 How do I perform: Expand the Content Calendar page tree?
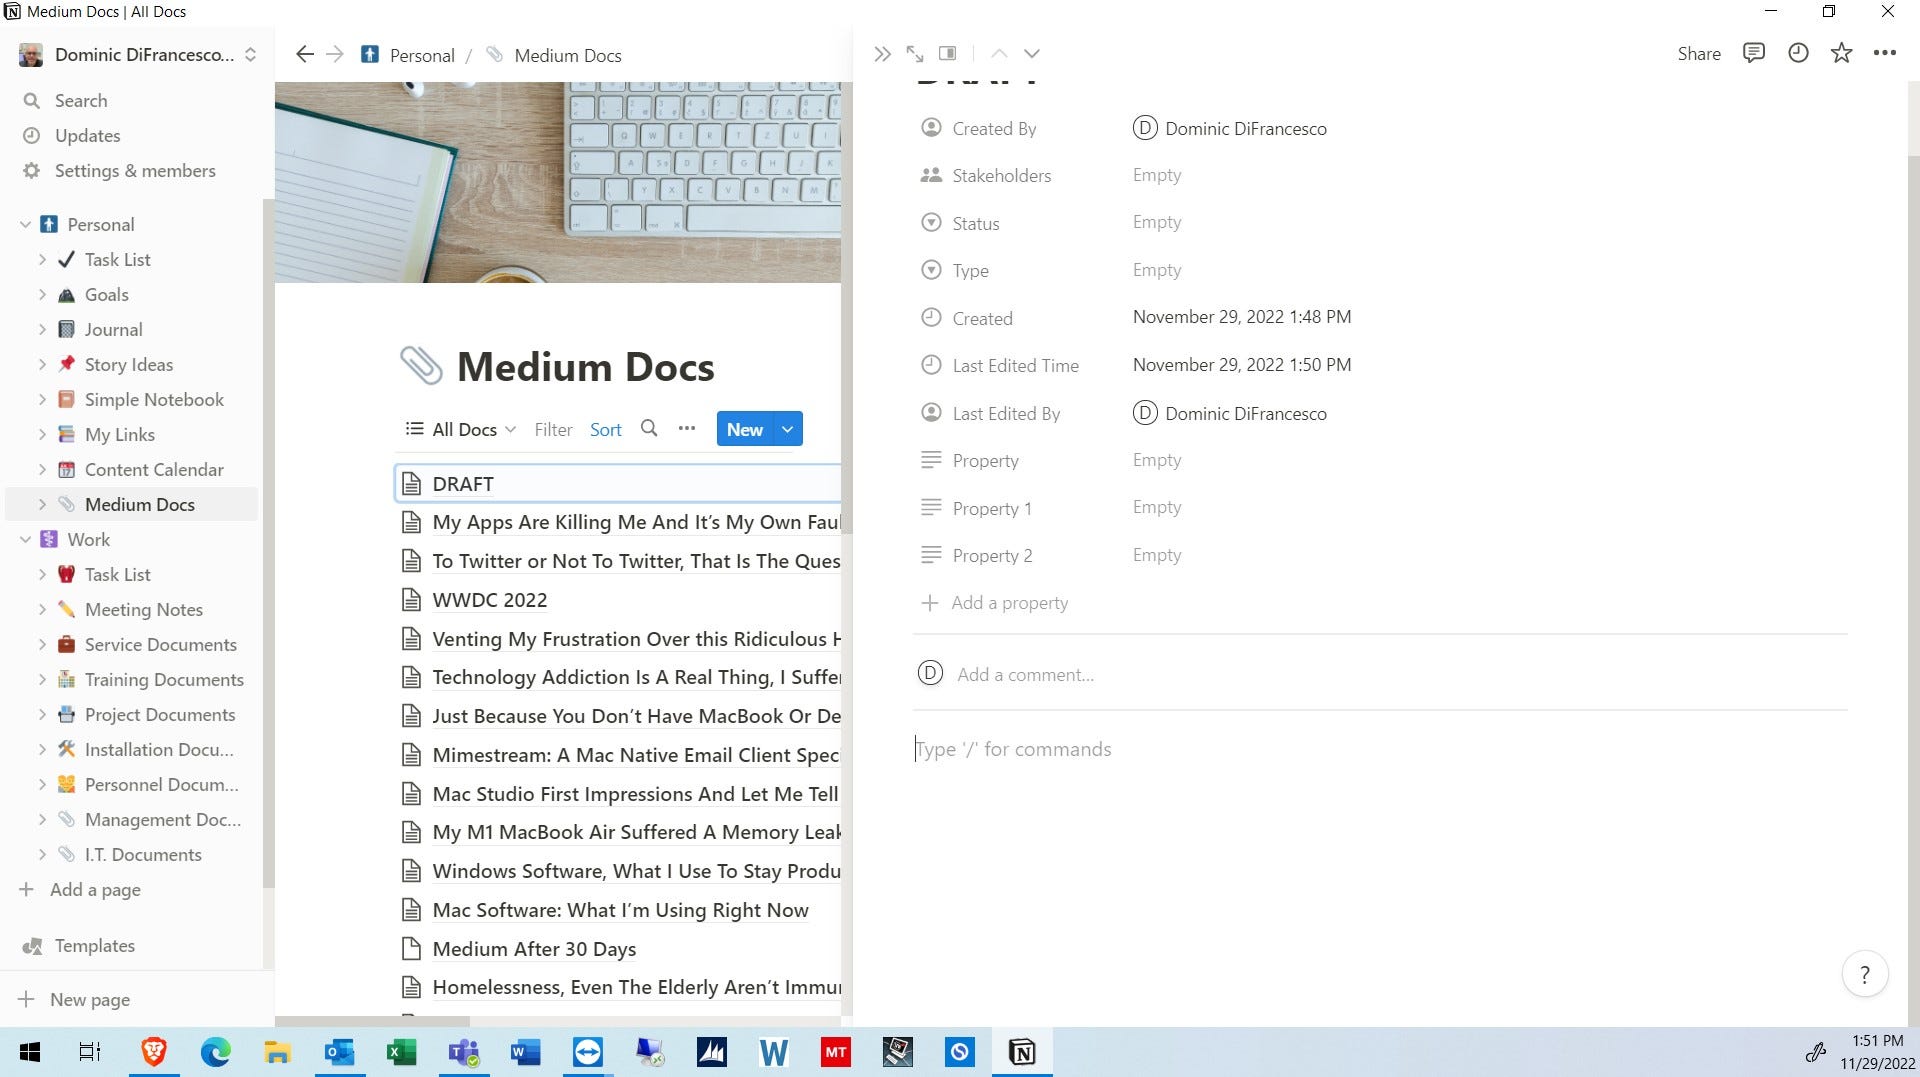pyautogui.click(x=42, y=470)
